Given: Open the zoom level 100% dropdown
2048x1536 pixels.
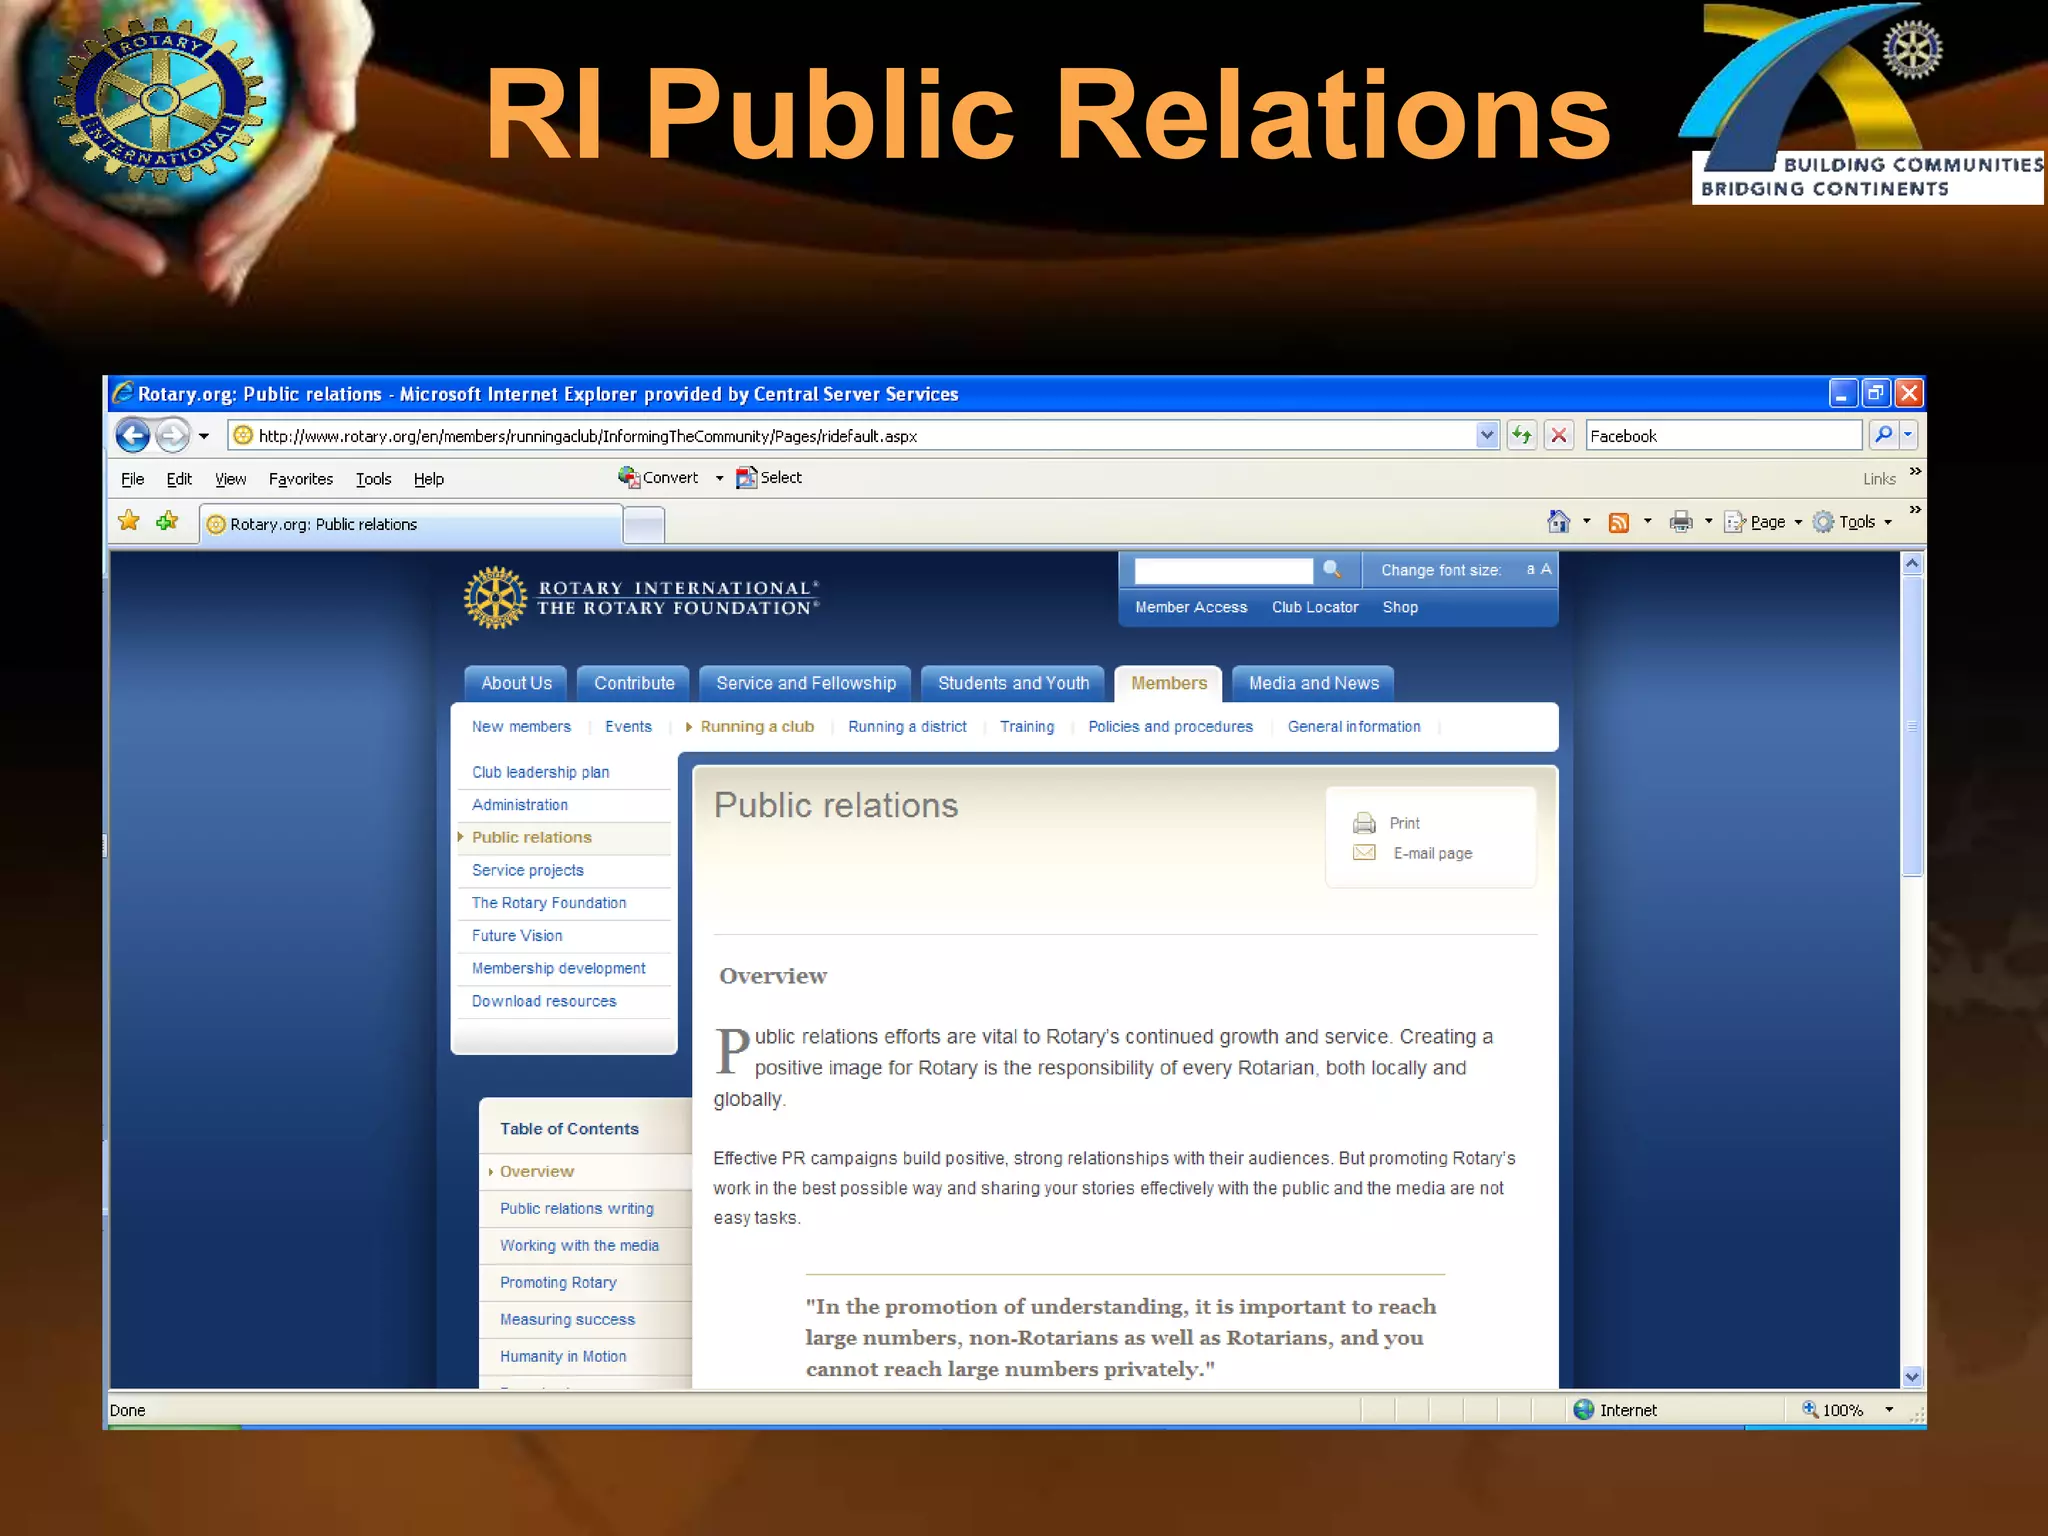Looking at the screenshot, I should [1889, 1410].
